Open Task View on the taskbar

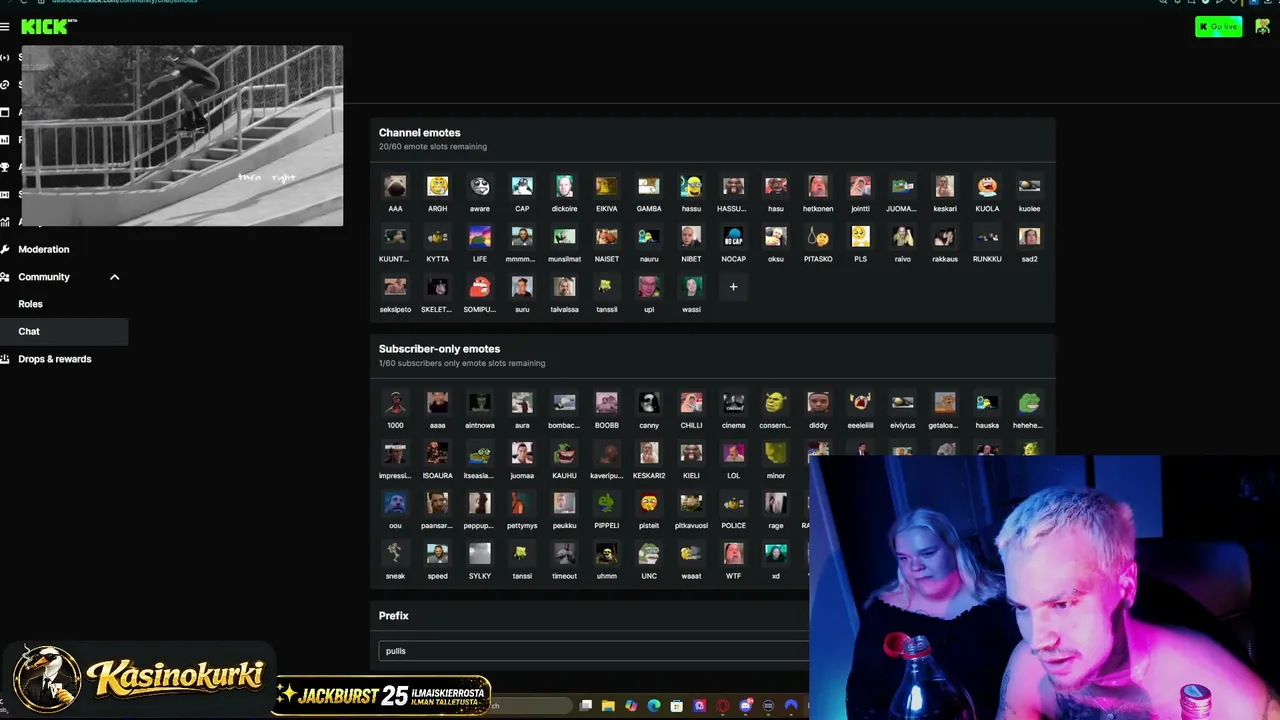586,706
